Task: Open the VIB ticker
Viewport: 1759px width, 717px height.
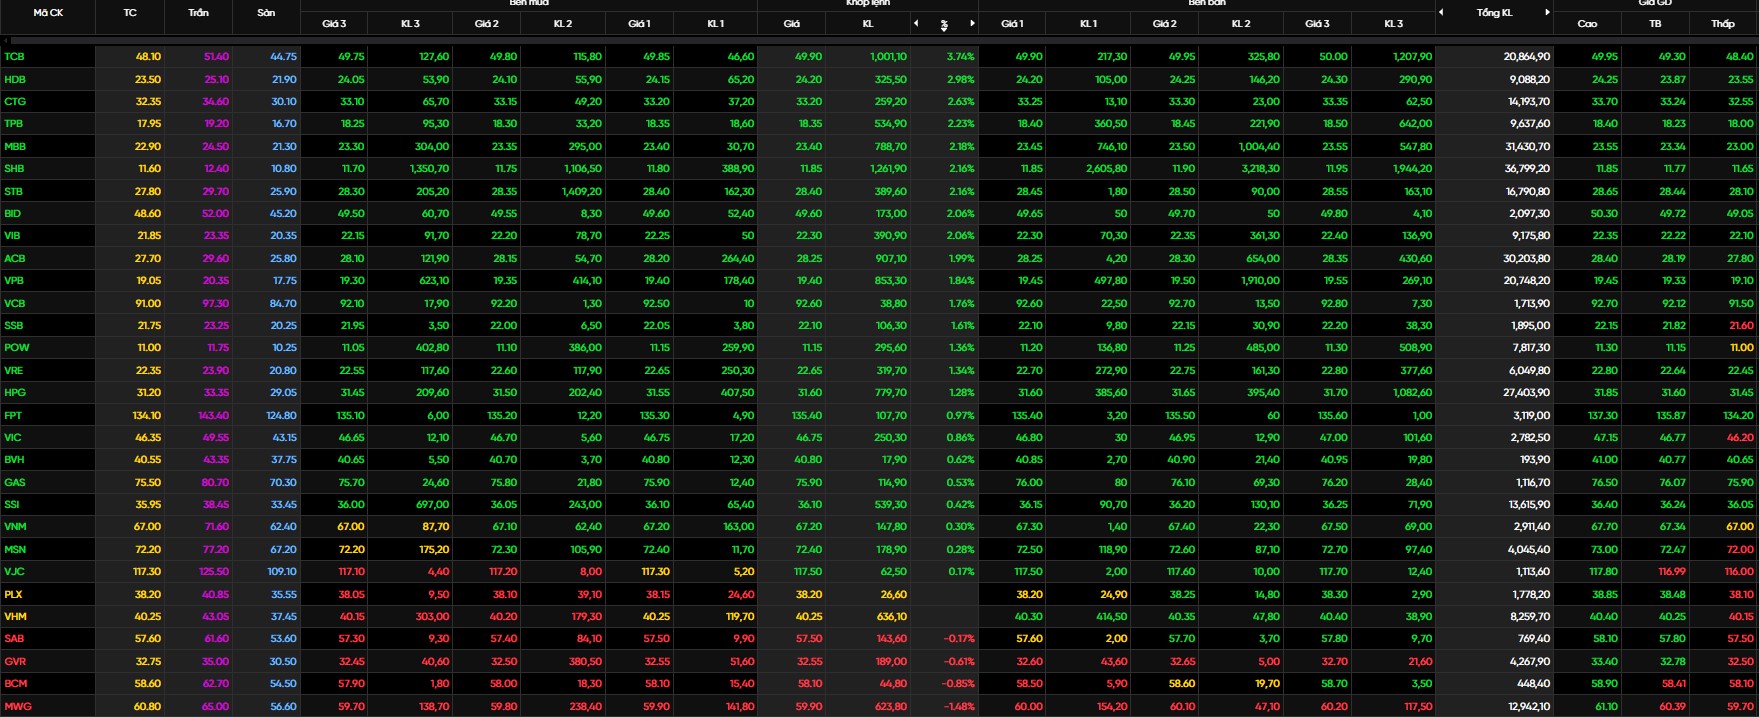Action: click(12, 235)
